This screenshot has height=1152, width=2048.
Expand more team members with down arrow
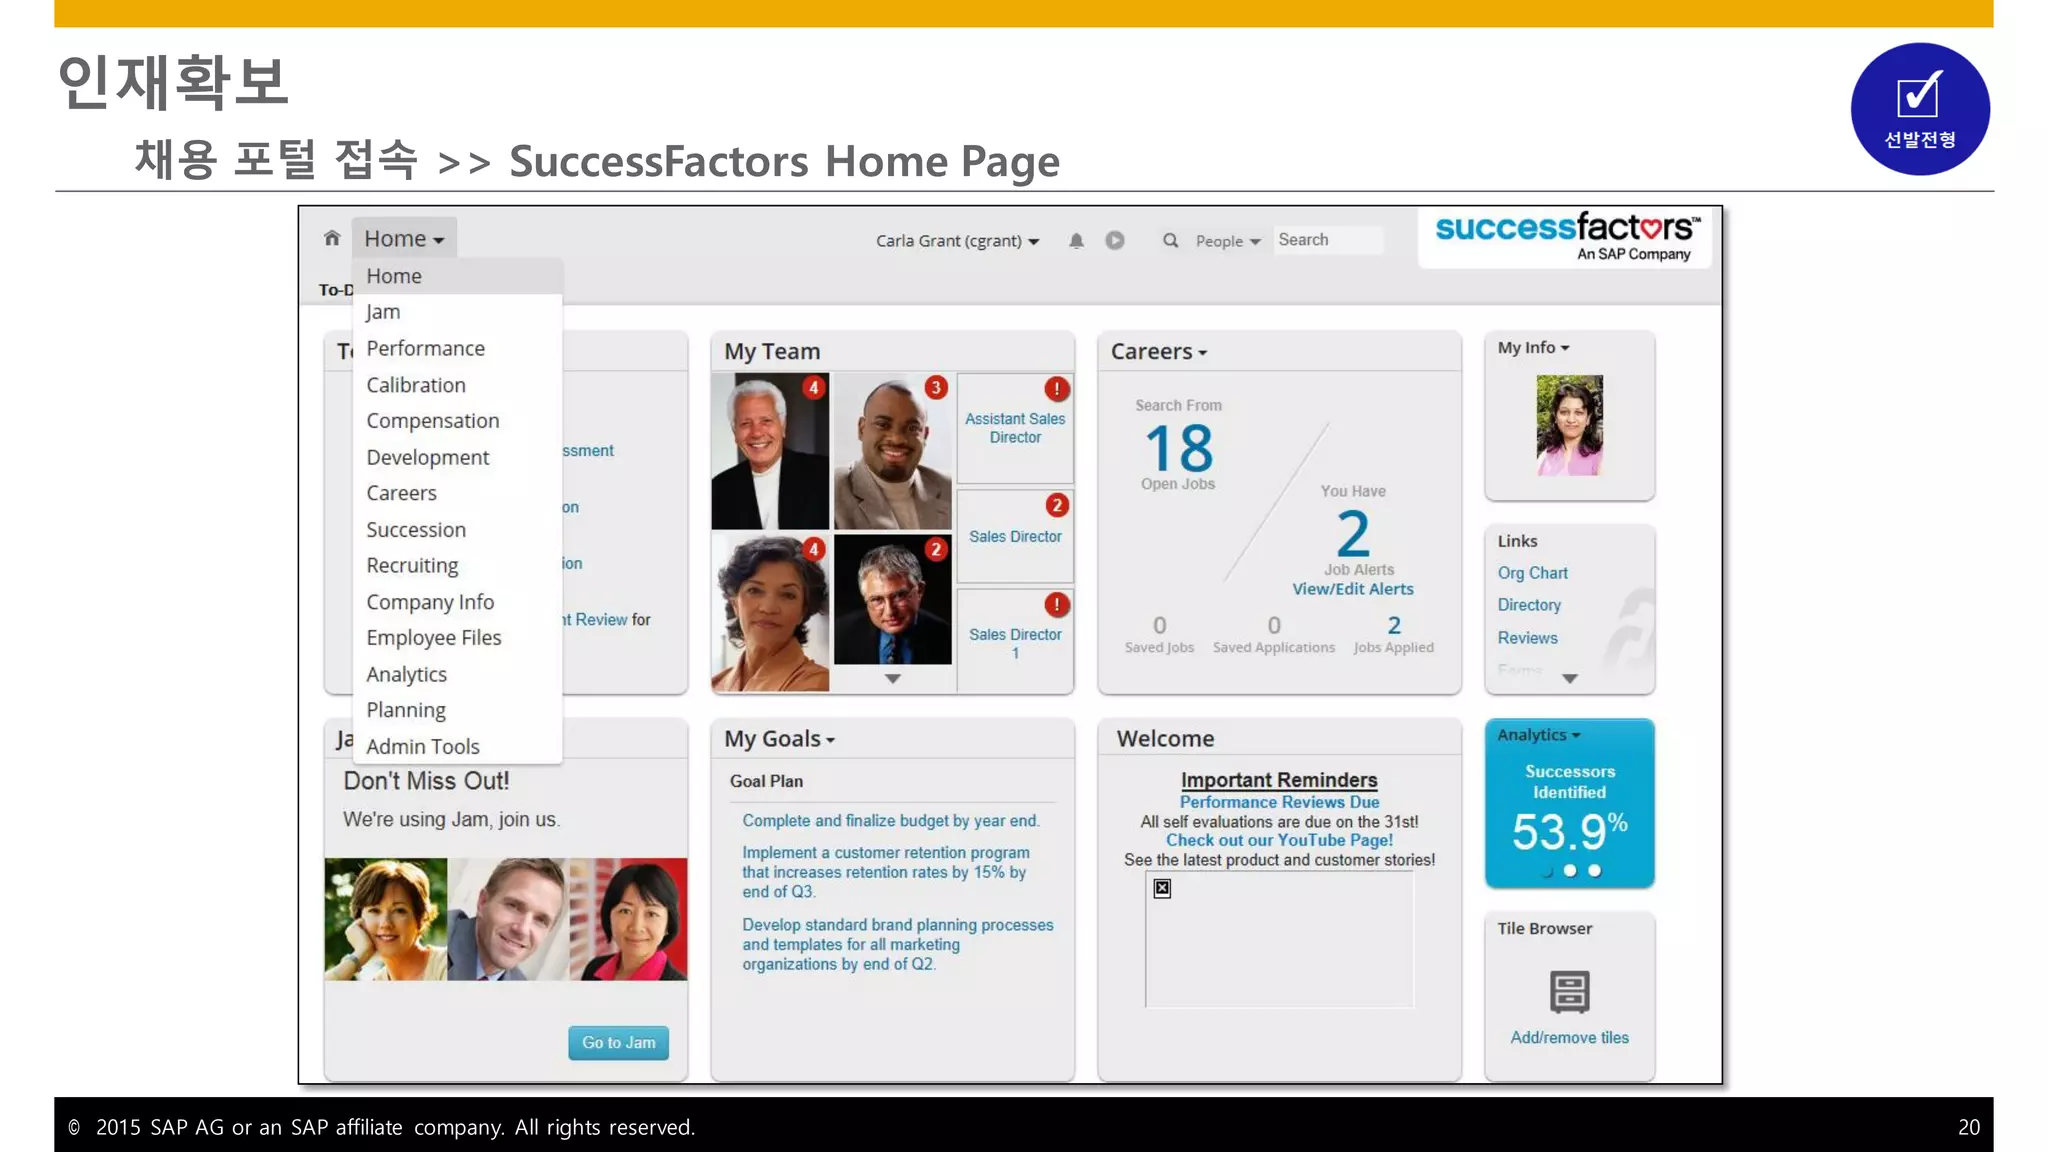[893, 679]
